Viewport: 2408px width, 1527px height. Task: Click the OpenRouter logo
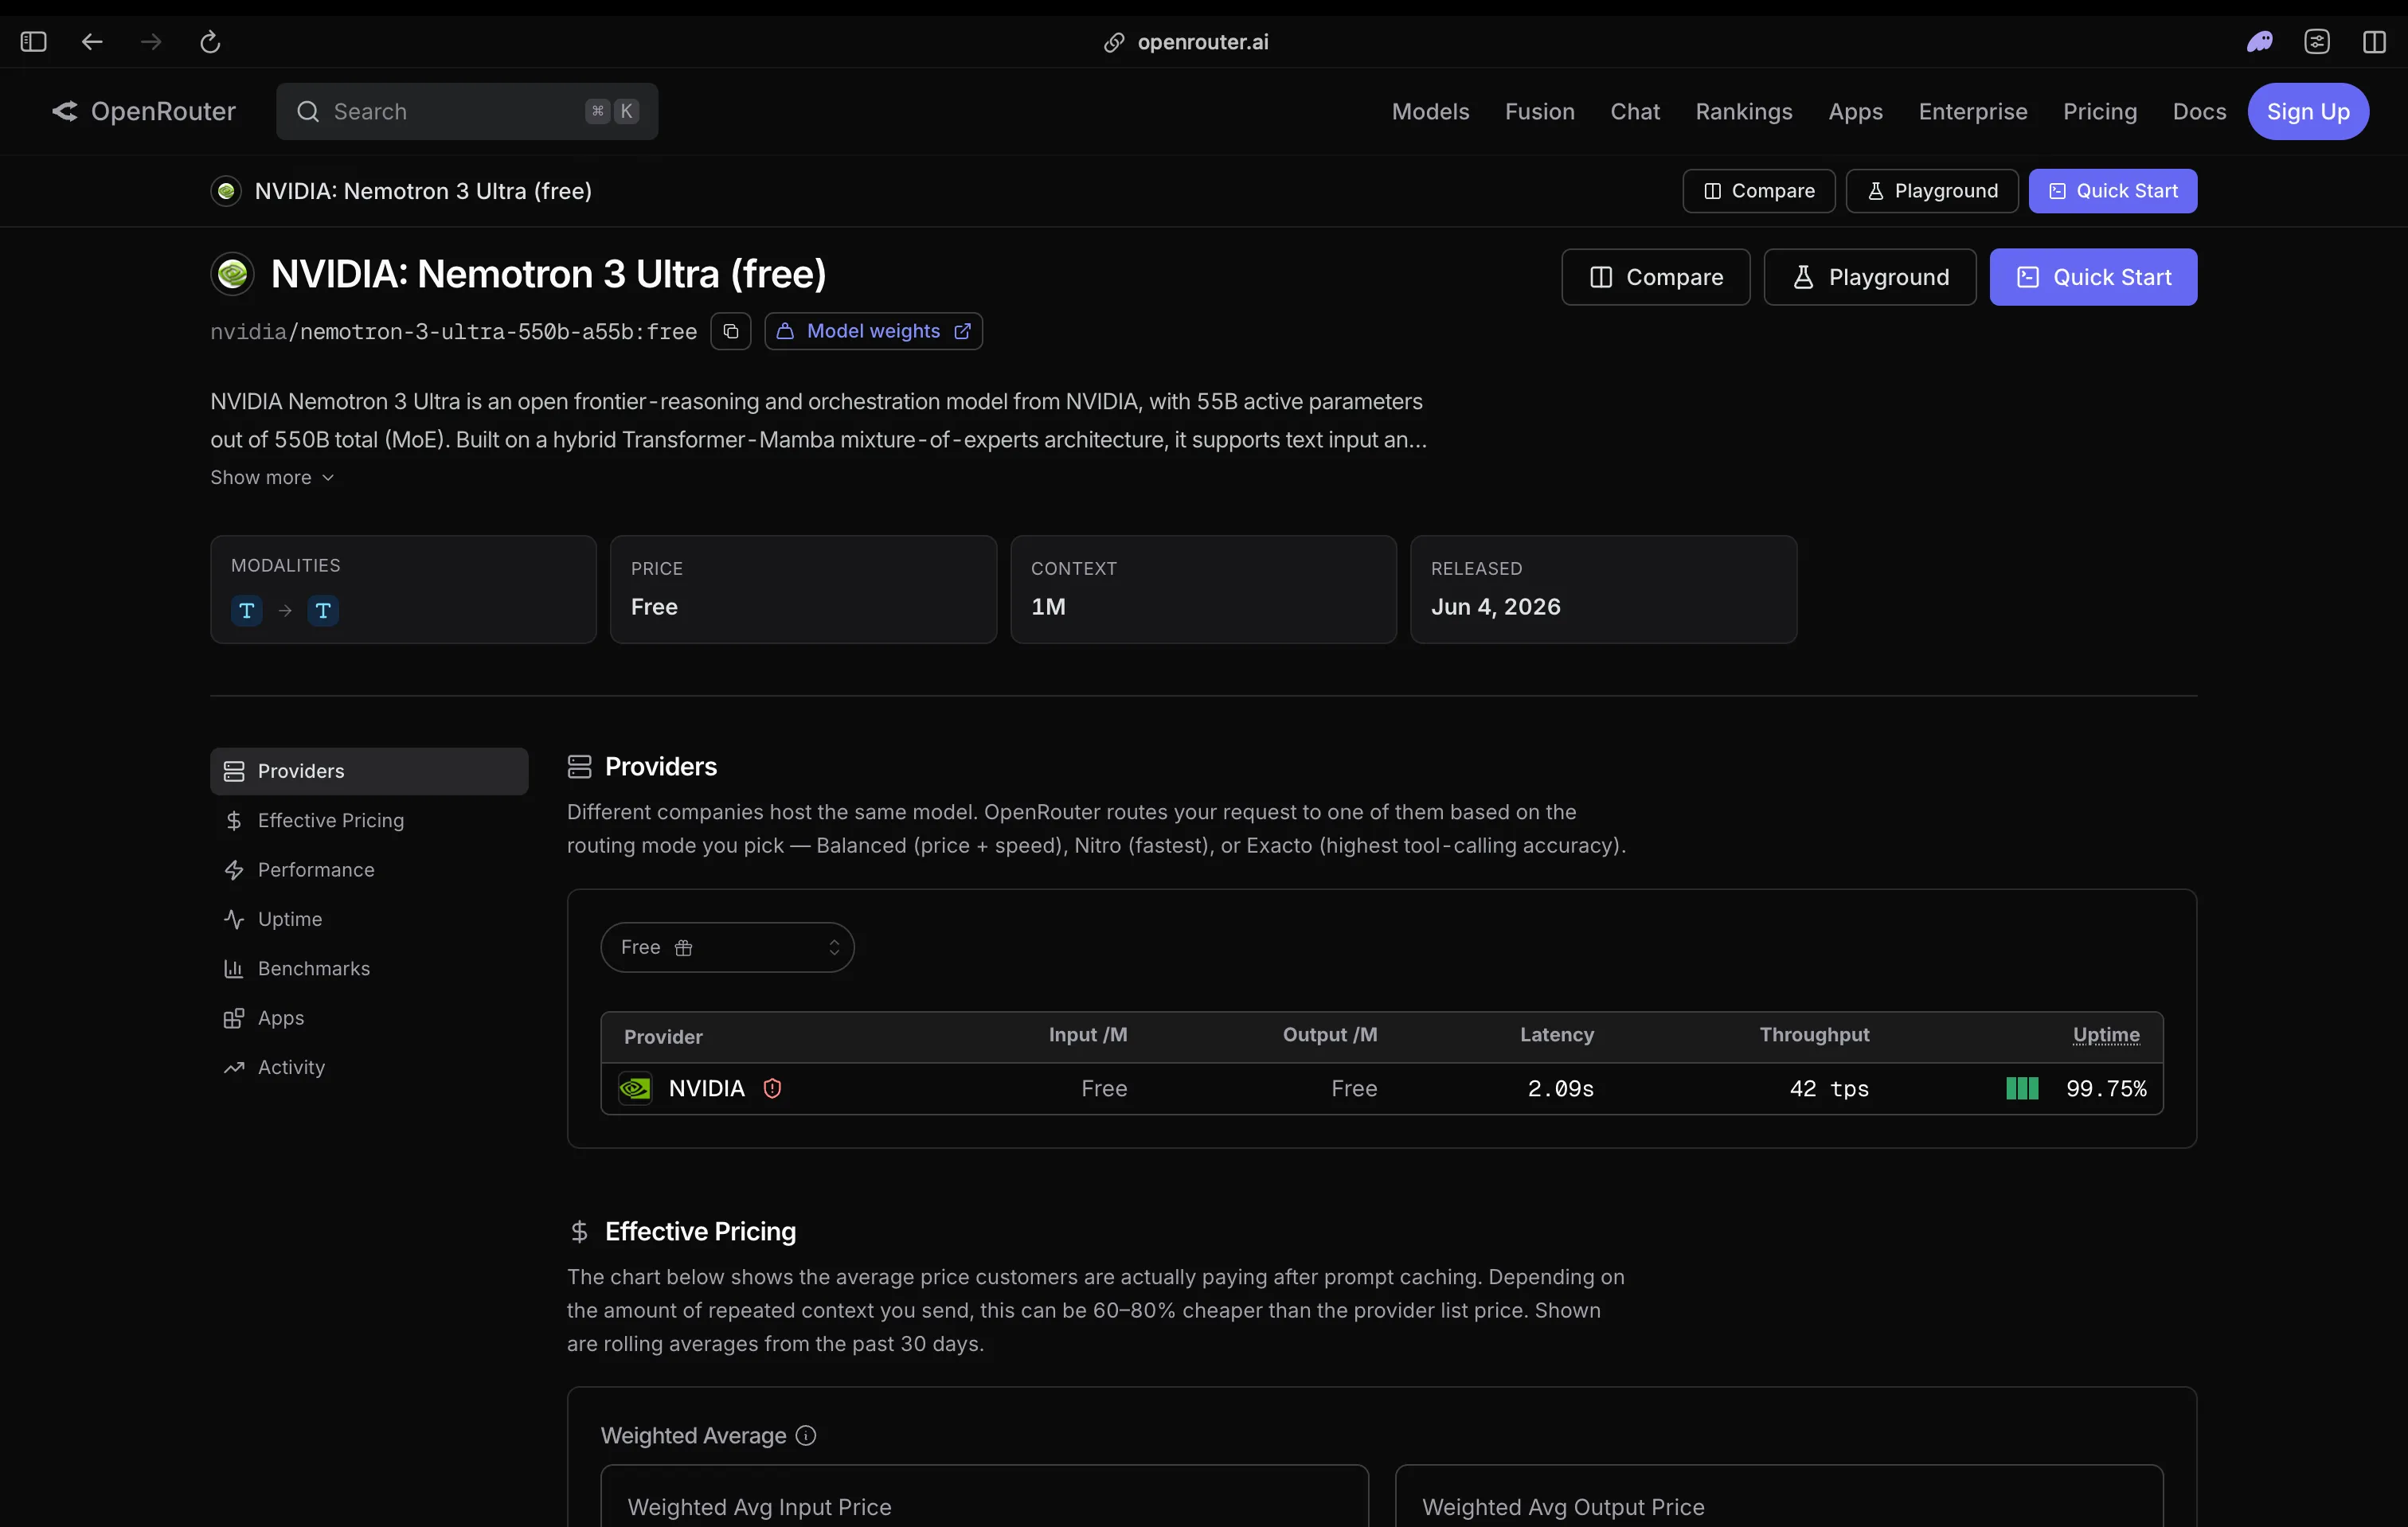click(144, 111)
